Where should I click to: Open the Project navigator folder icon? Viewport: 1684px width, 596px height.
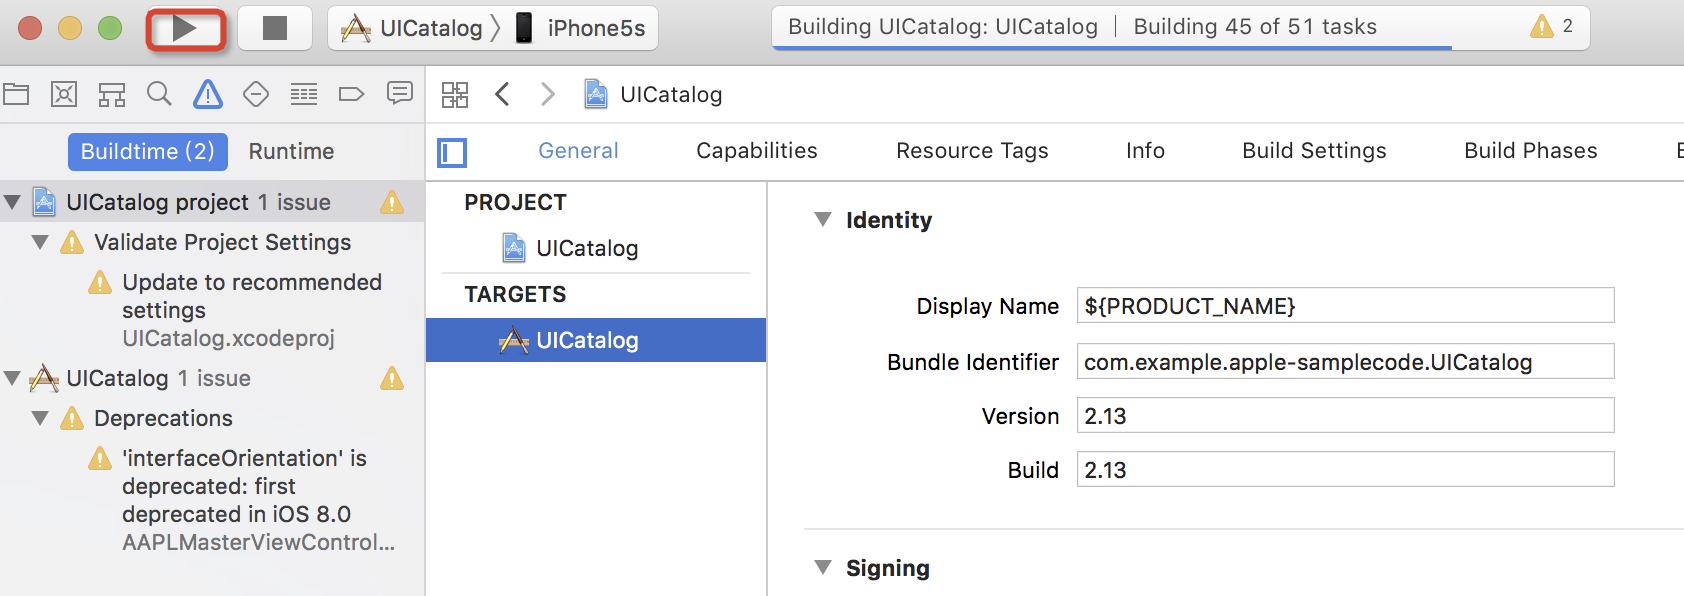(x=16, y=95)
